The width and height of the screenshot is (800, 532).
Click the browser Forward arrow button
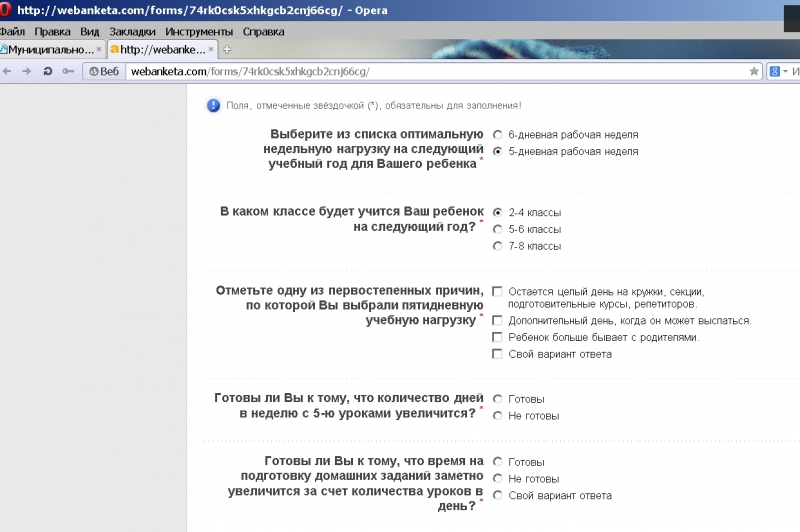27,71
